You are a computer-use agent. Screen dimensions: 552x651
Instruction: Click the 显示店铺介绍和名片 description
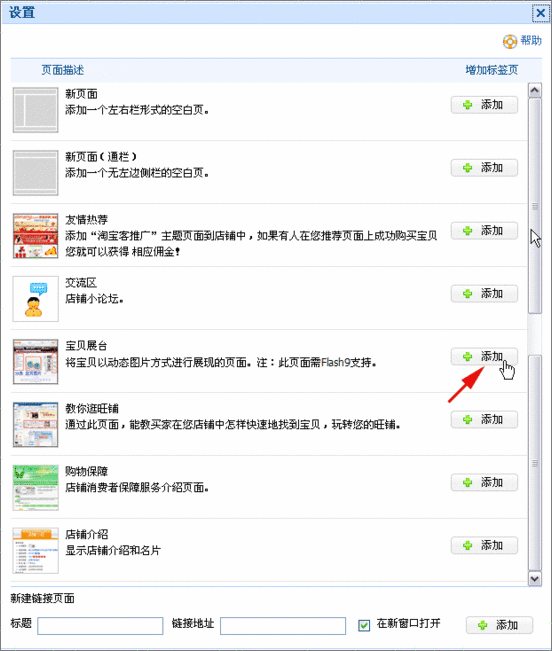point(113,551)
